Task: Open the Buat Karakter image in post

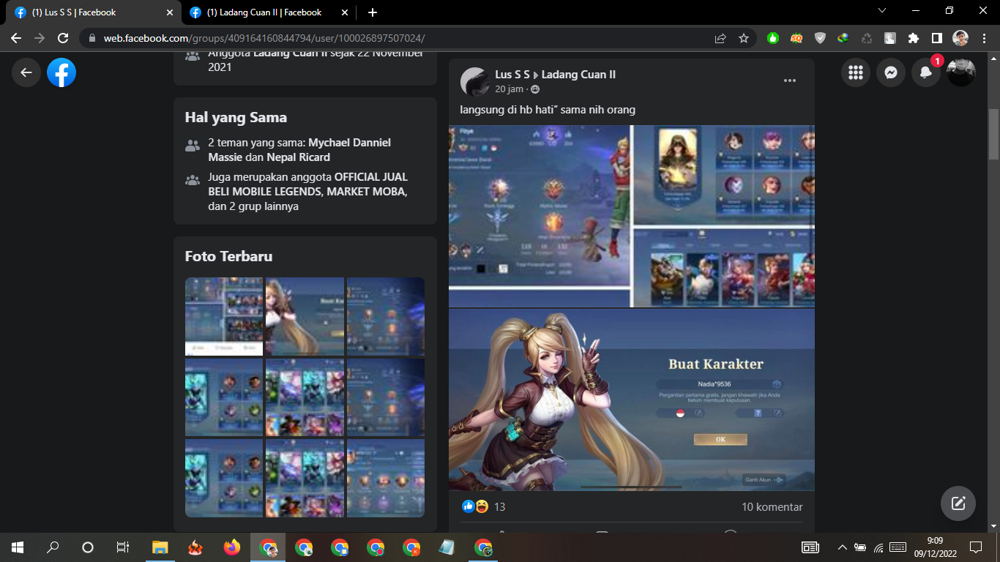Action: pyautogui.click(x=631, y=400)
